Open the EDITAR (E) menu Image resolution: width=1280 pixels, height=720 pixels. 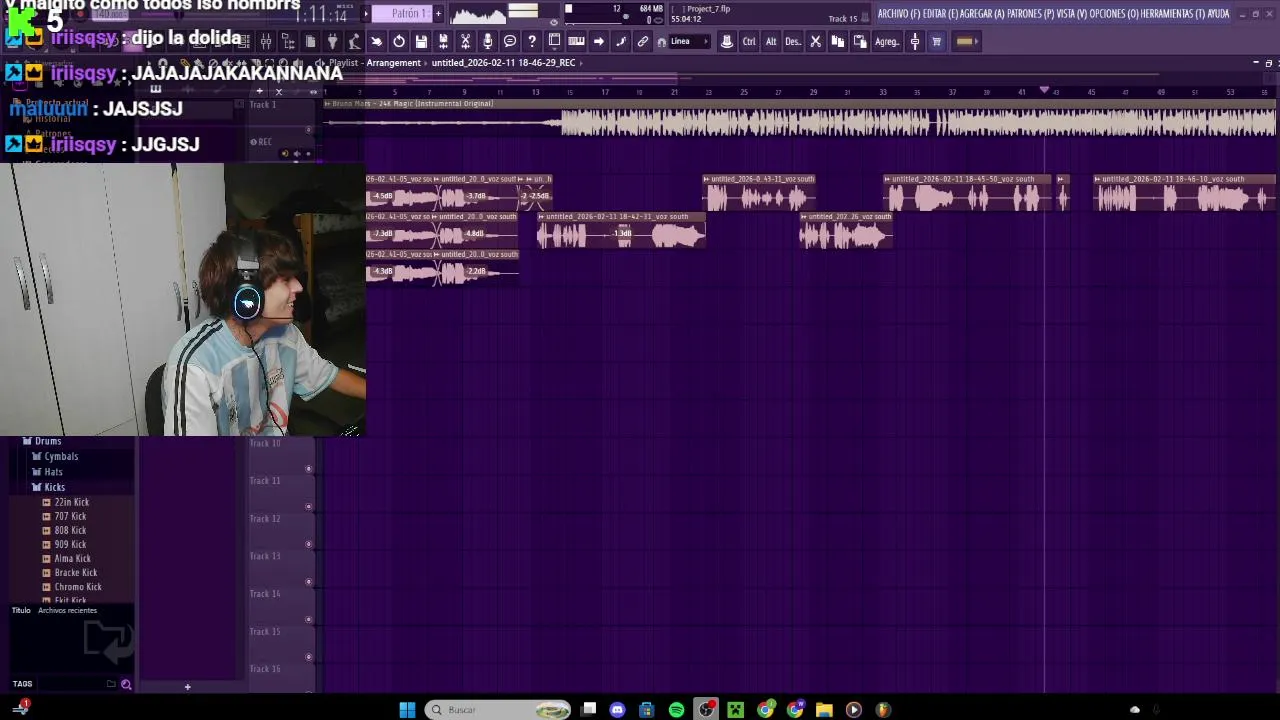point(939,14)
